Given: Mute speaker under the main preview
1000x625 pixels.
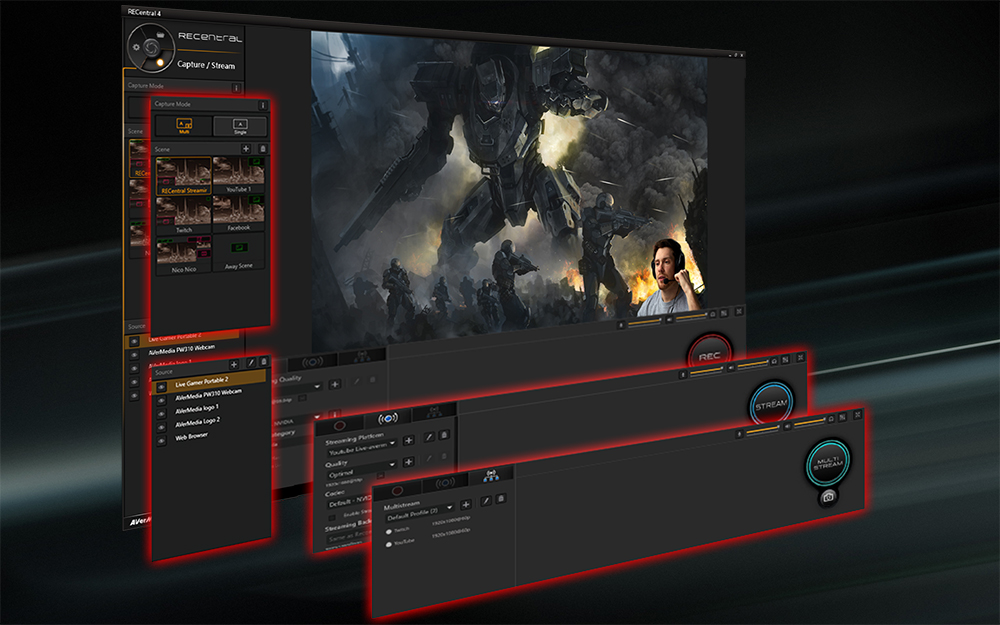Looking at the screenshot, I should click(x=670, y=319).
